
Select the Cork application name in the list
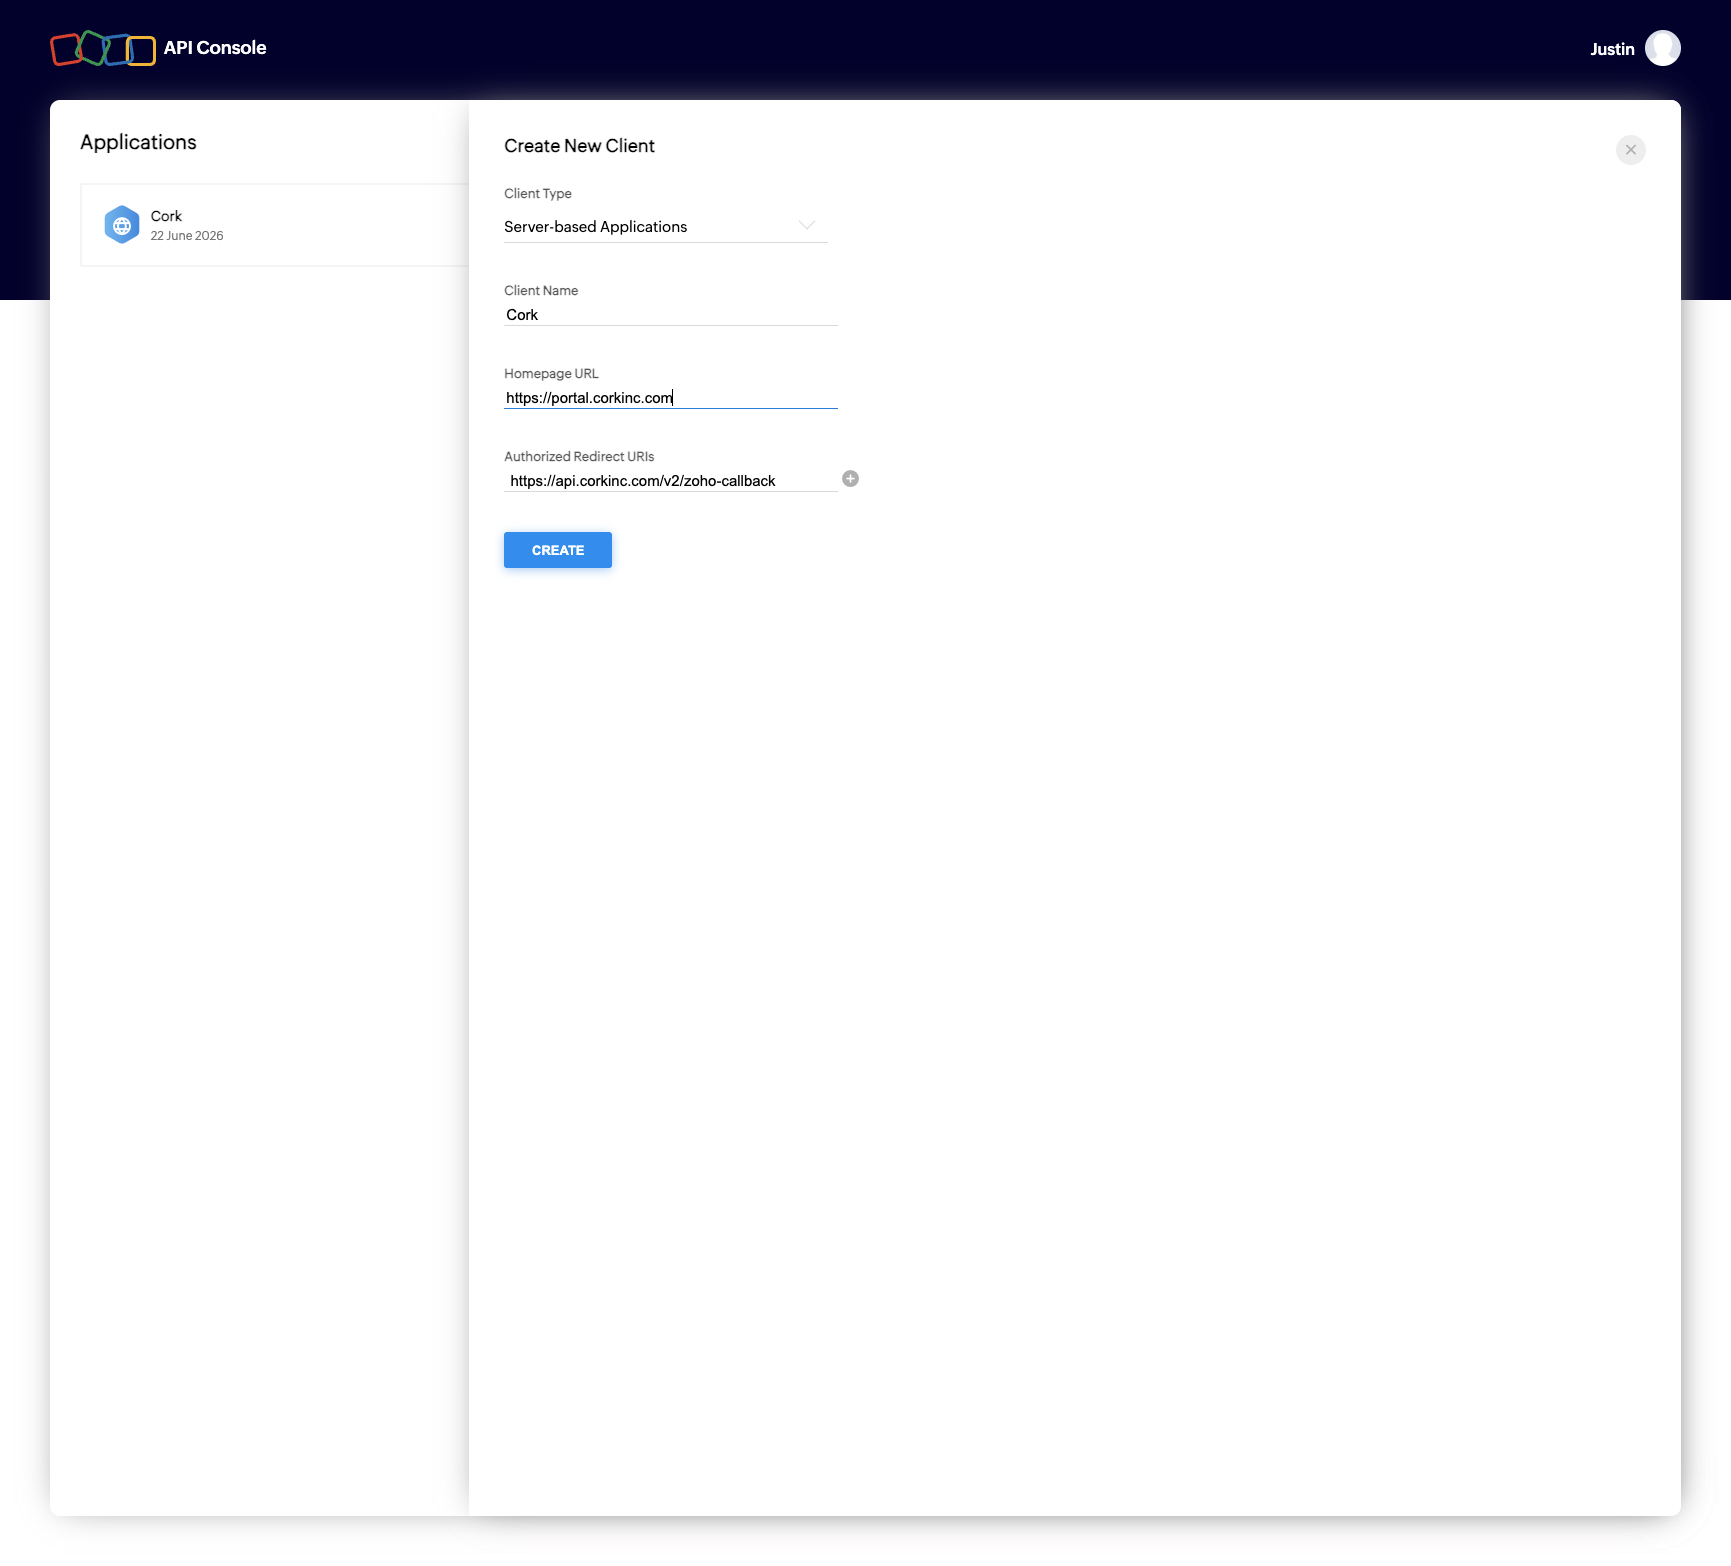pos(166,216)
